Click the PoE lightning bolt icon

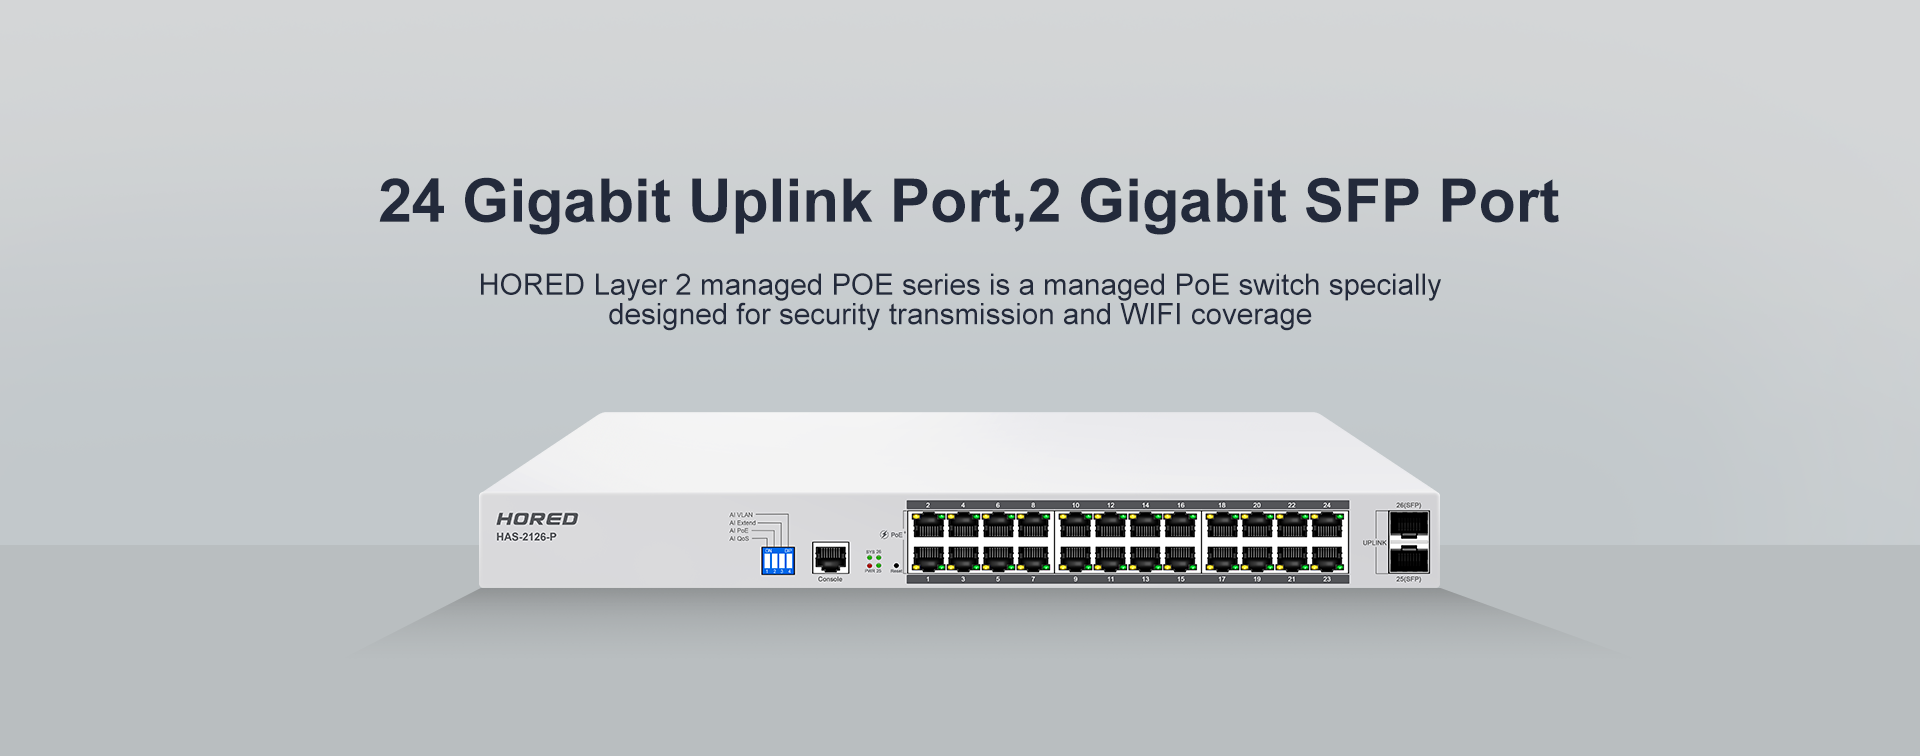(x=884, y=535)
